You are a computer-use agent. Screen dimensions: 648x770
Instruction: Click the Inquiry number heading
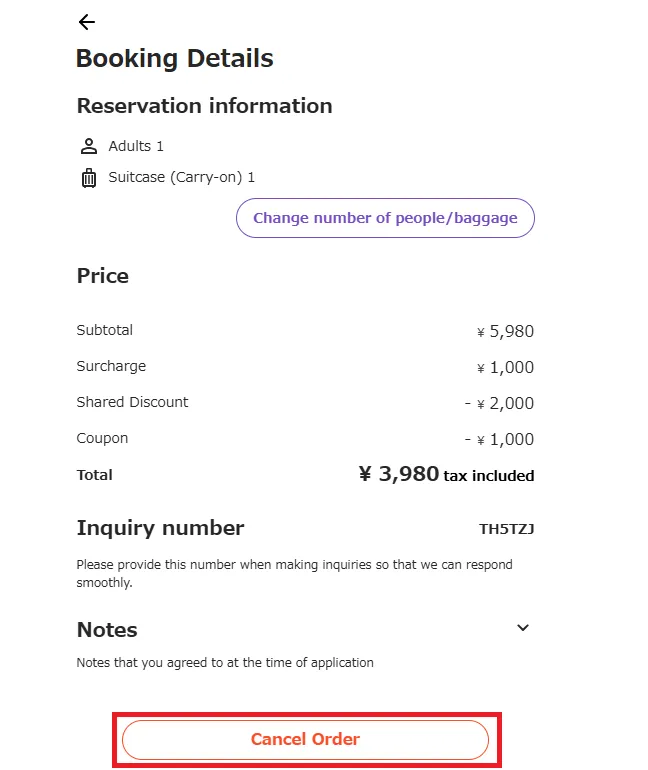160,528
